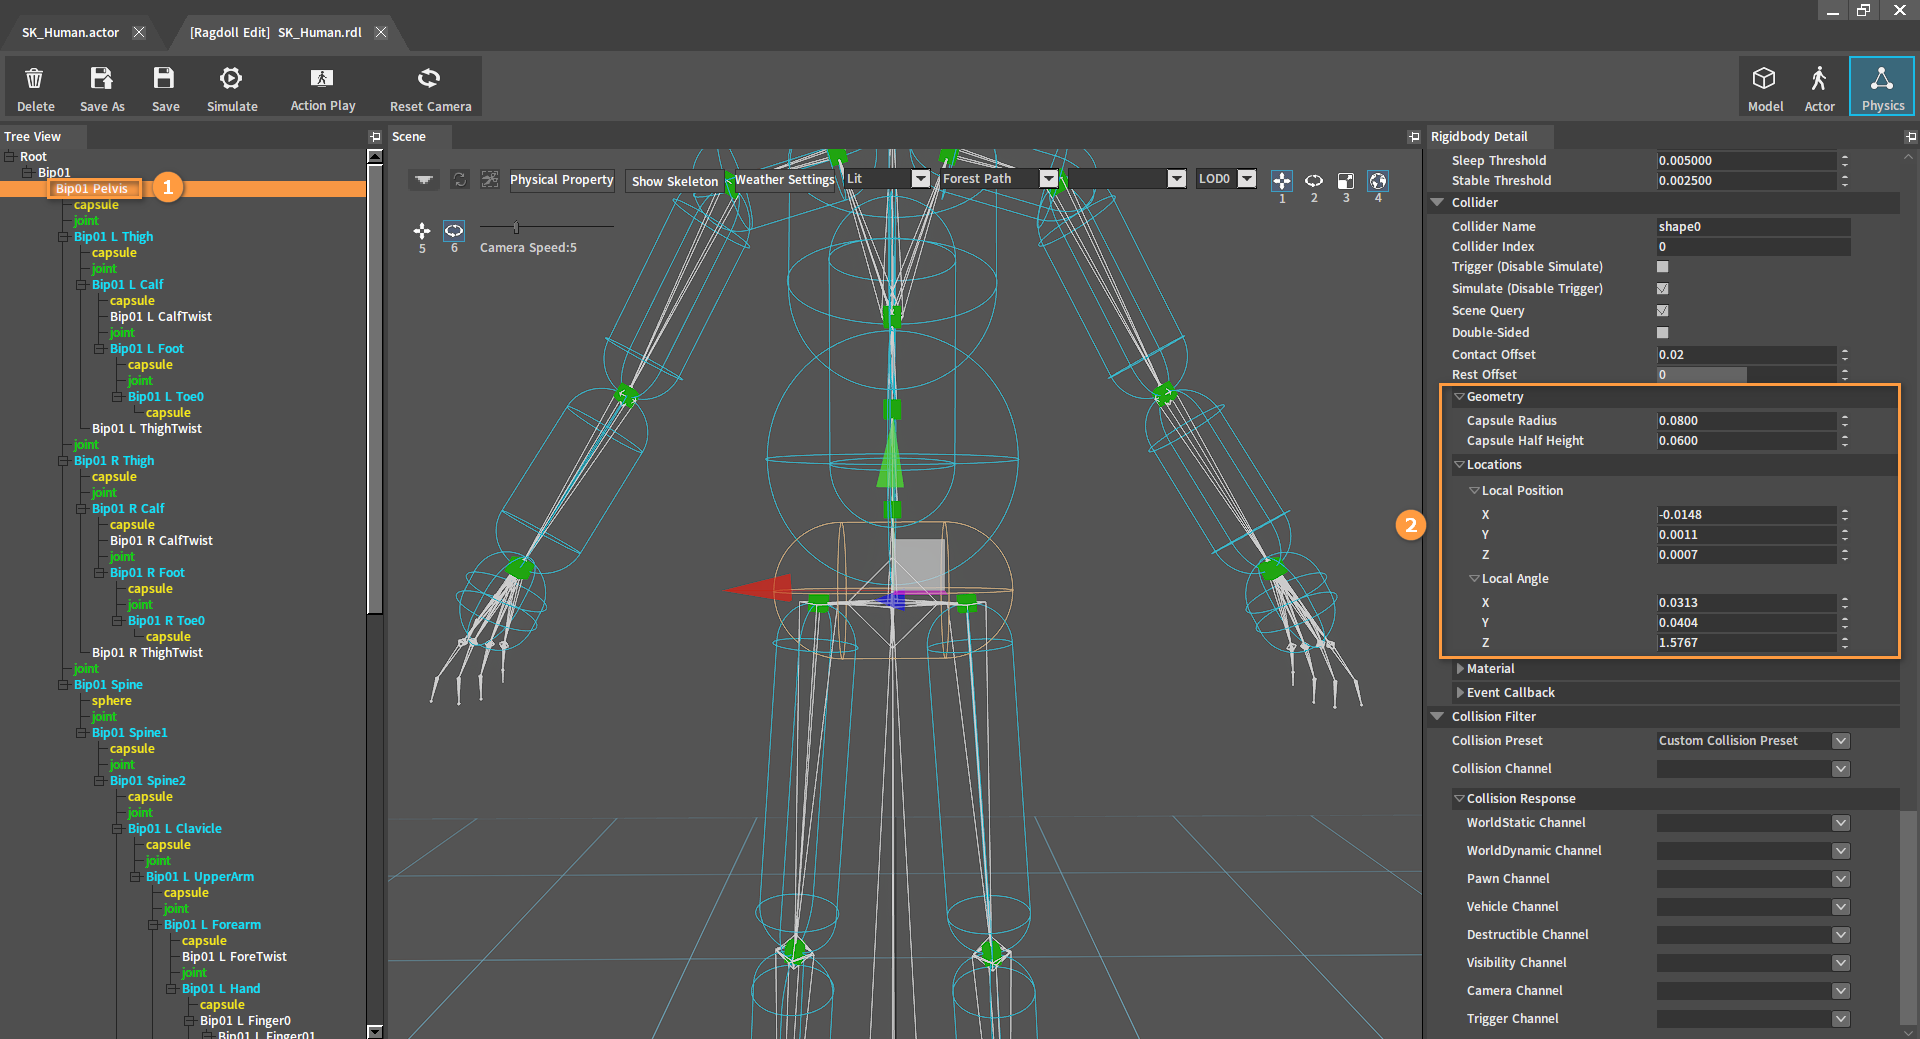1920x1039 pixels.
Task: Reset the camera view
Action: pos(429,78)
